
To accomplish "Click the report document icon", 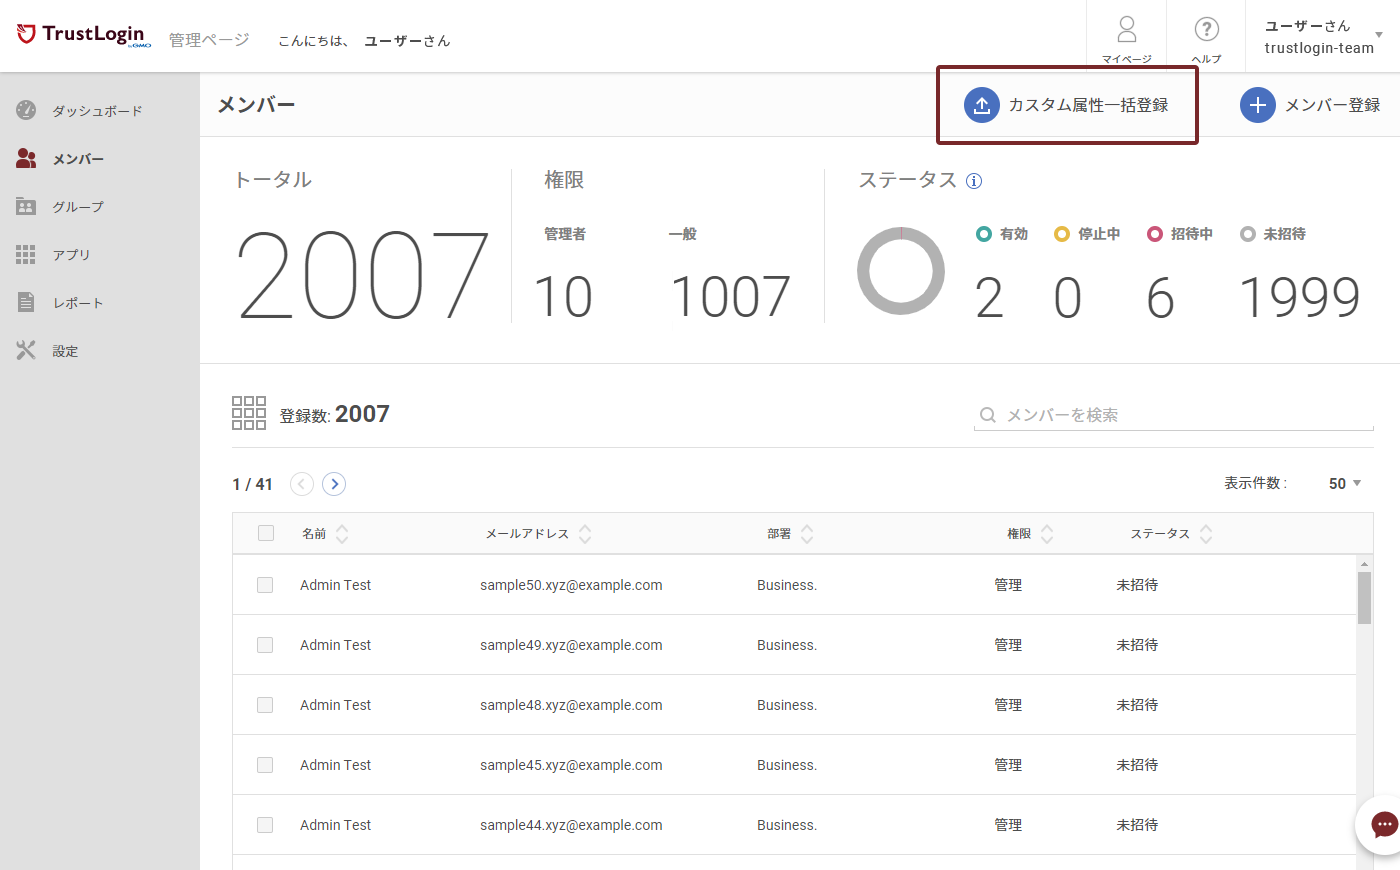I will tap(26, 302).
